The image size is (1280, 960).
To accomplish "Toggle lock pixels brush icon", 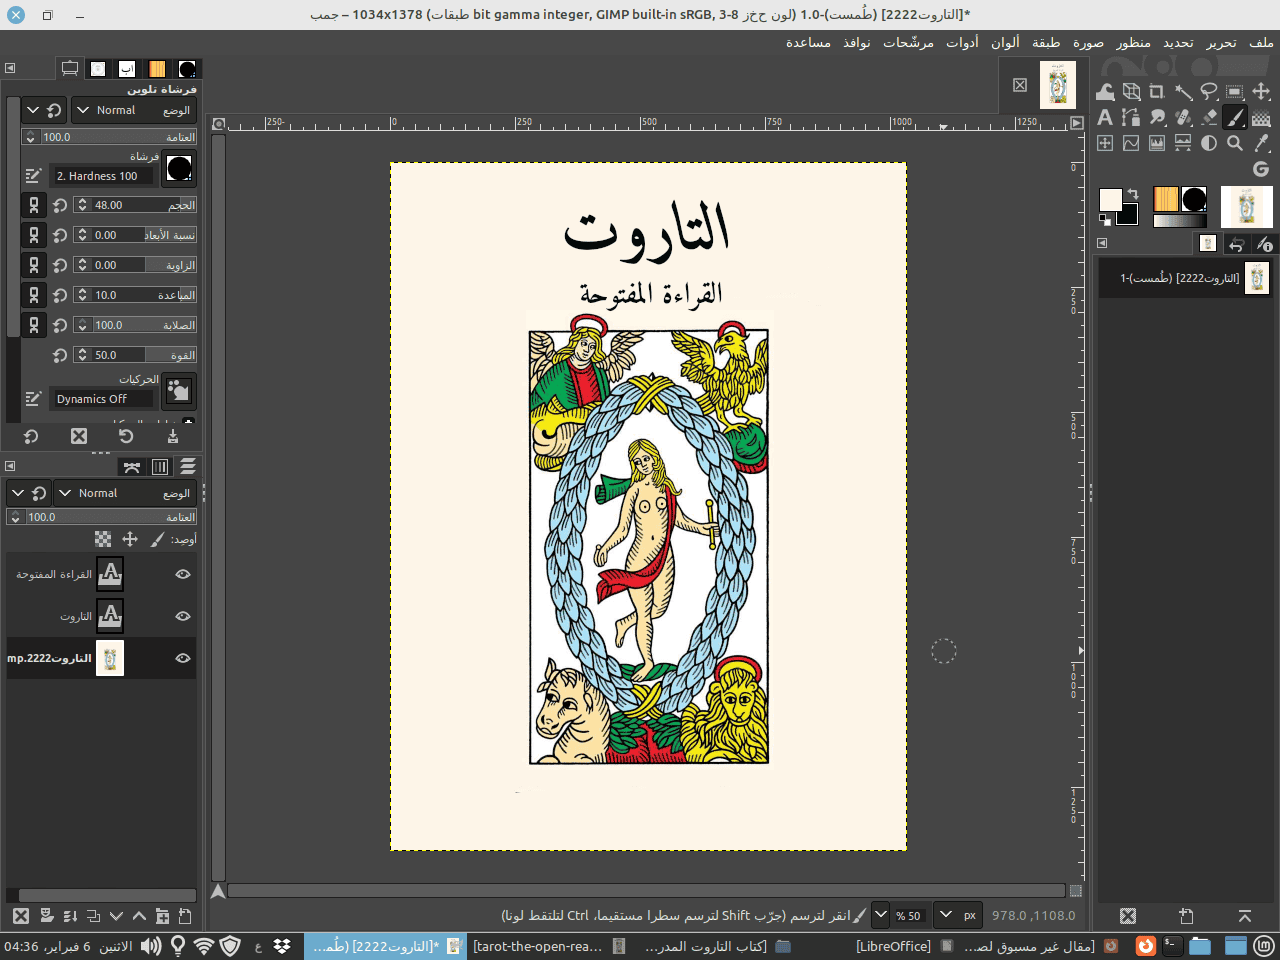I will (157, 539).
